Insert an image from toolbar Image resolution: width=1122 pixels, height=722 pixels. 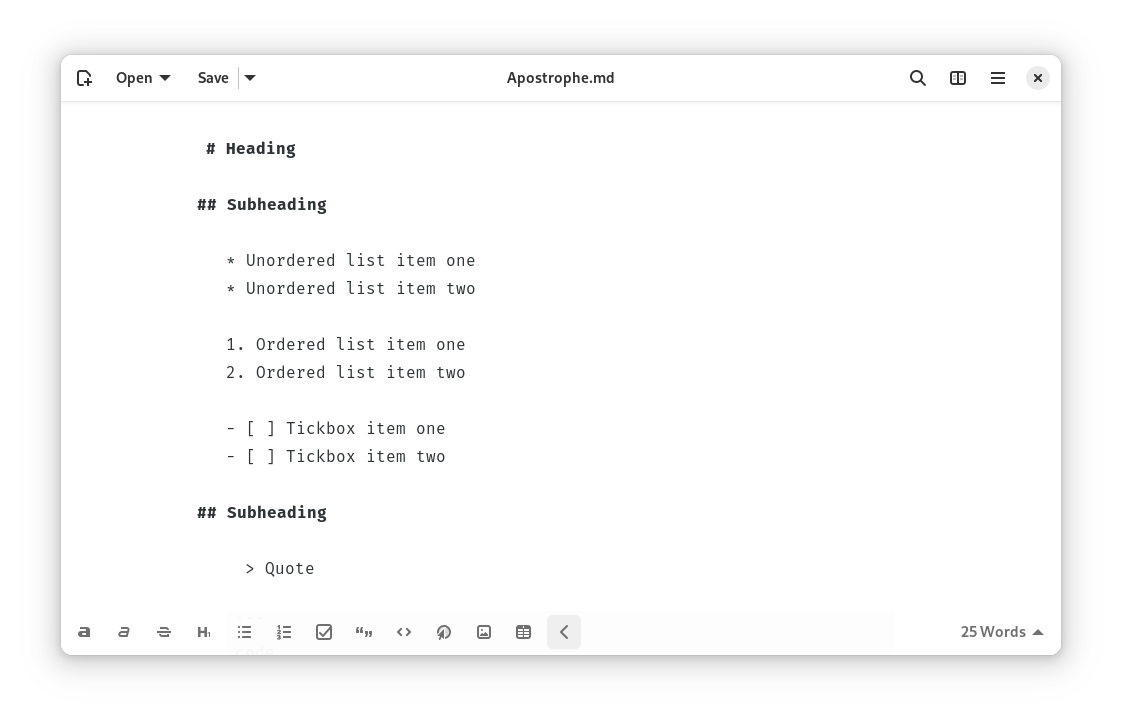(484, 632)
